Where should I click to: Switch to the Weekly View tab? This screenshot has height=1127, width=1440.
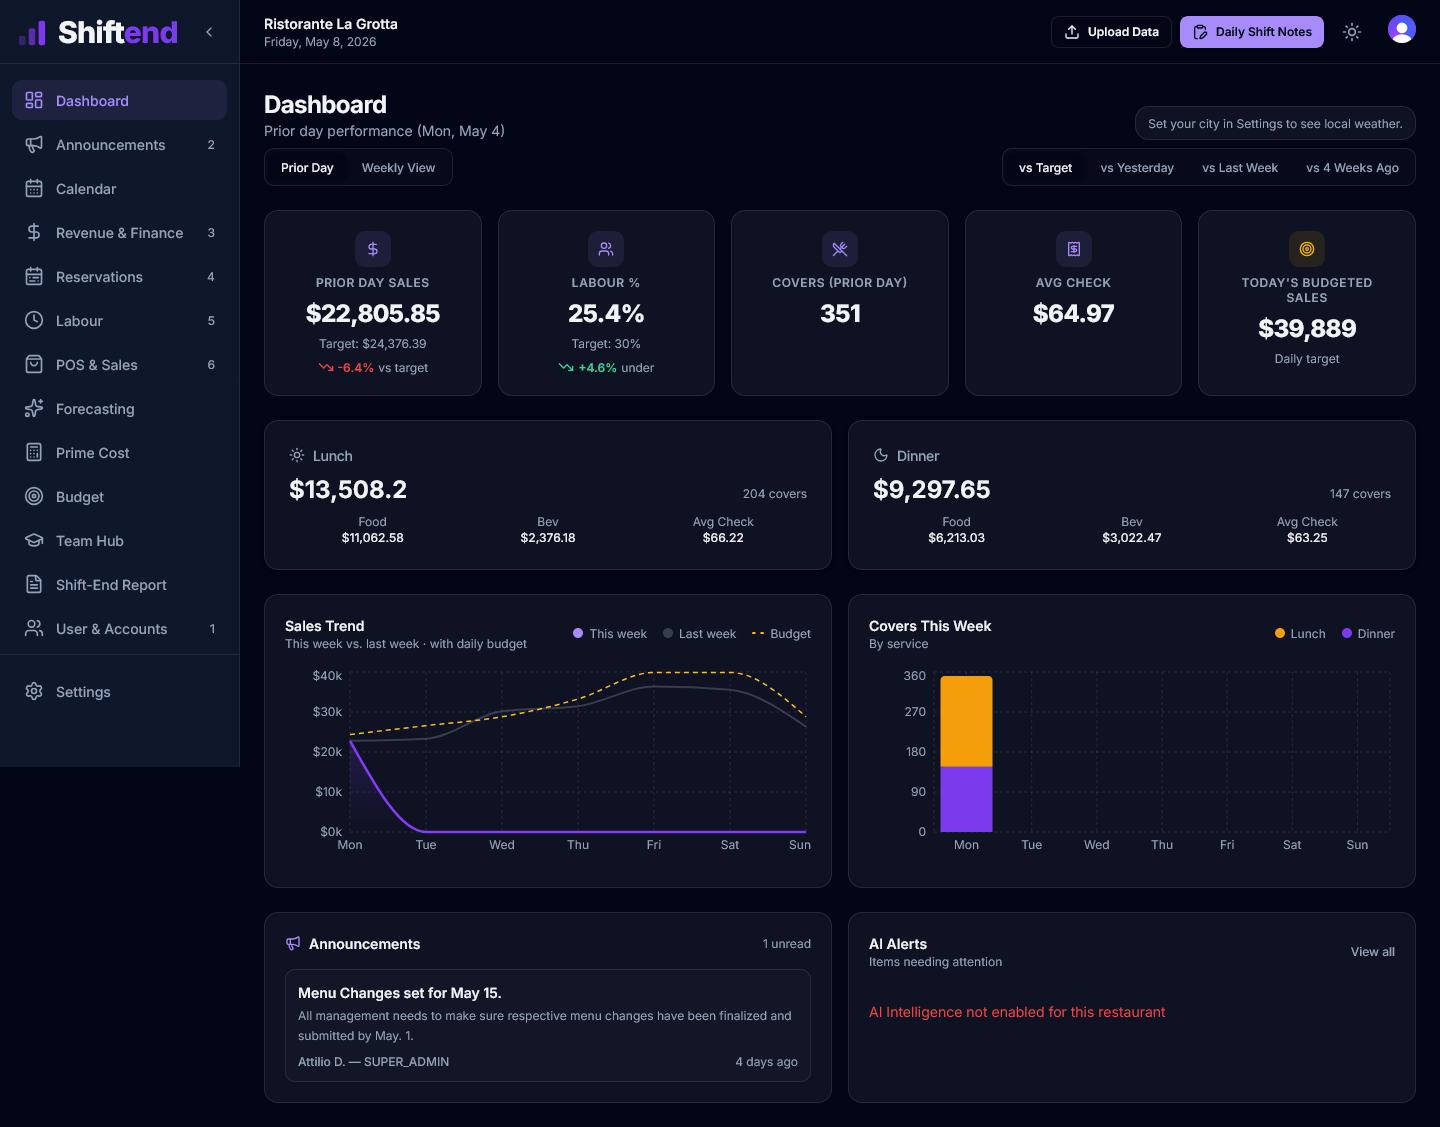click(398, 168)
